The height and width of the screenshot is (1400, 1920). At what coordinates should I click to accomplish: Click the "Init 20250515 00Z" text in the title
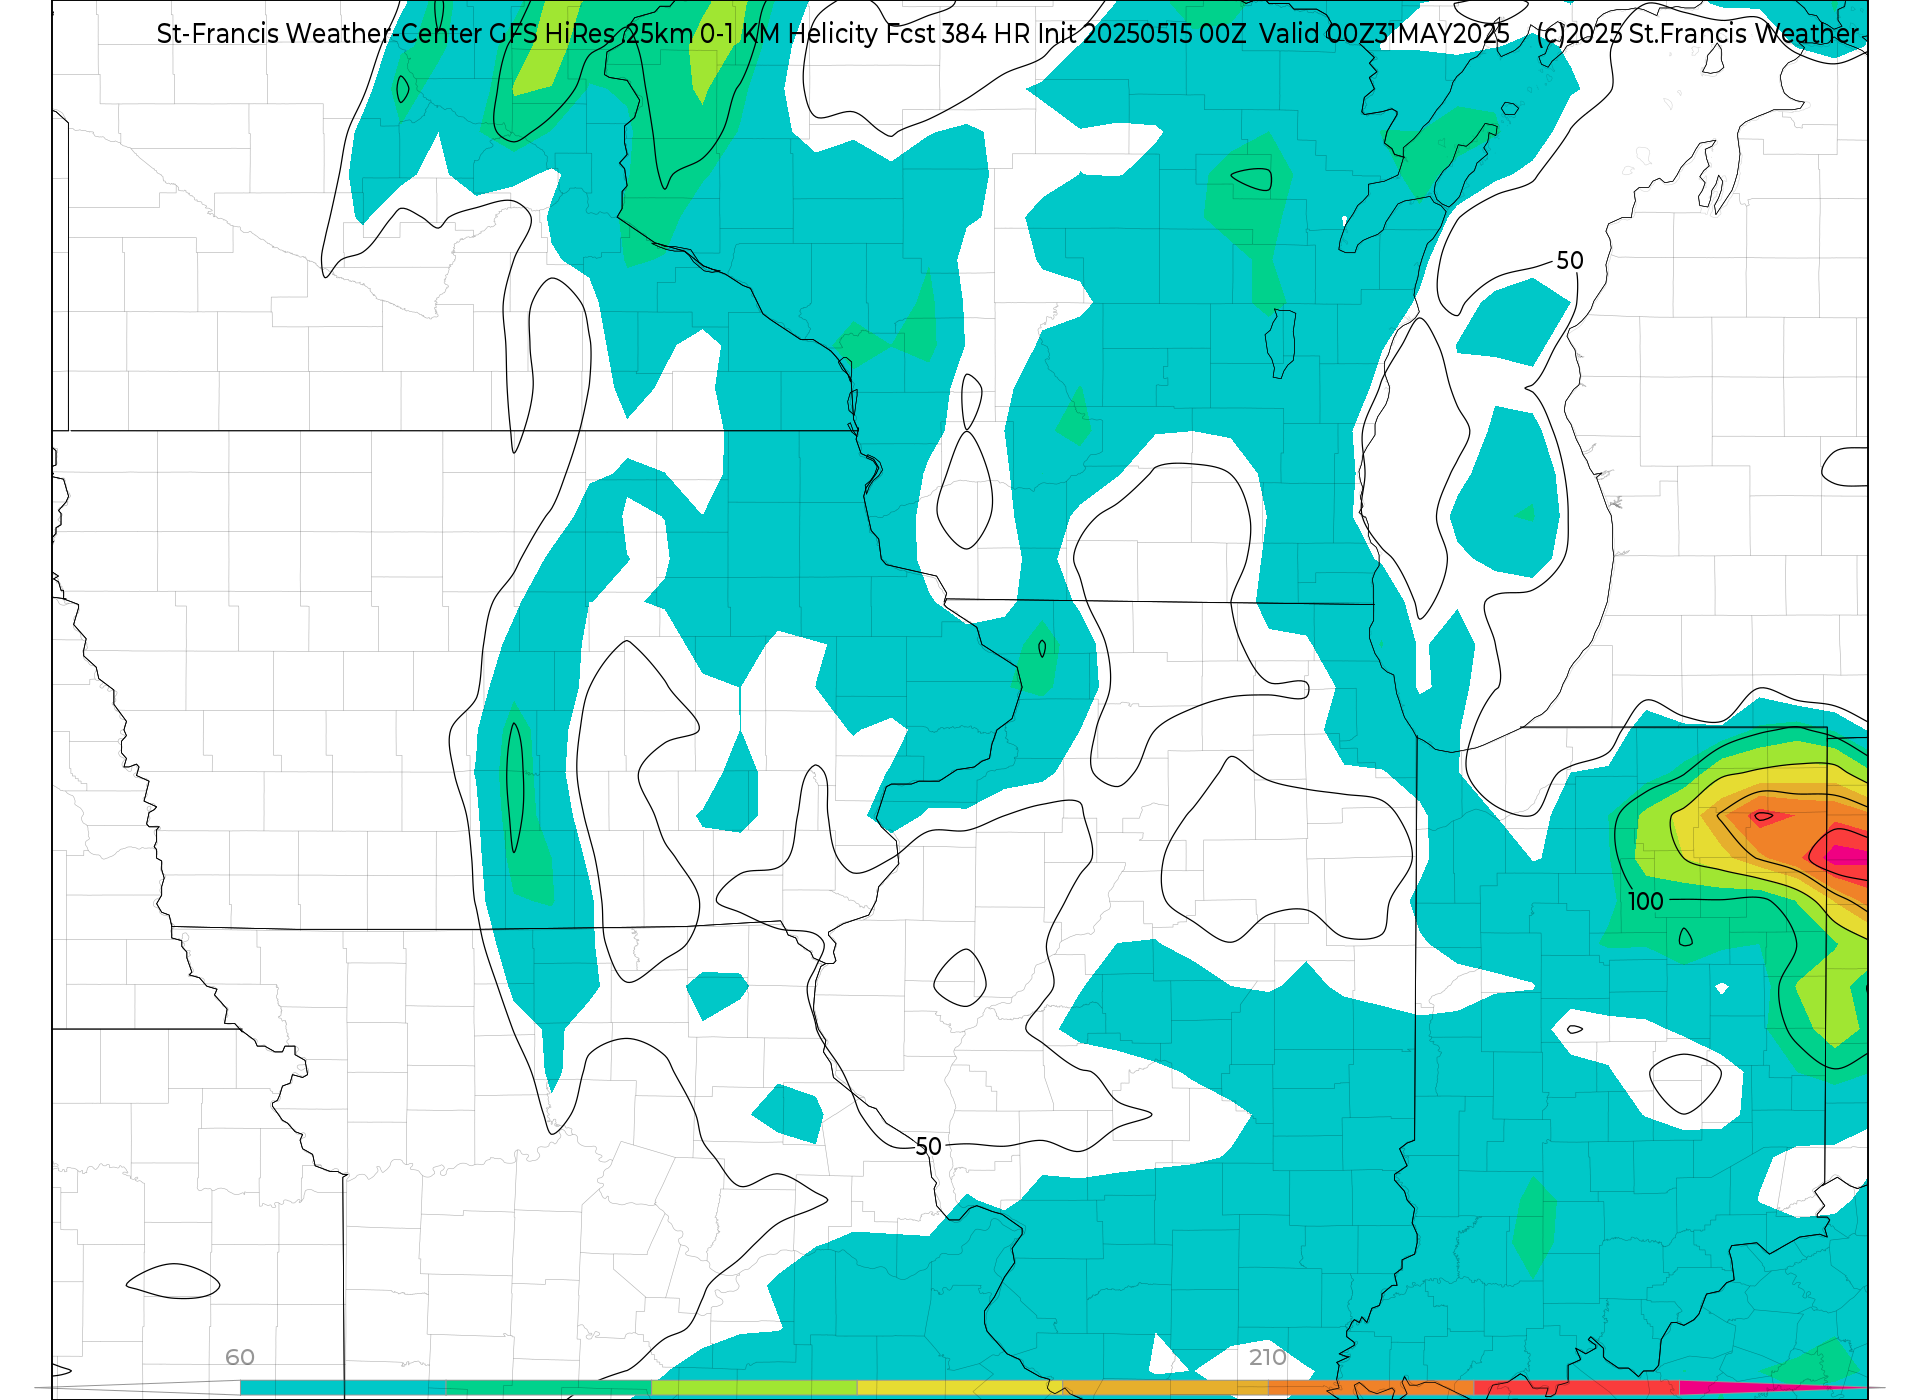click(1142, 34)
